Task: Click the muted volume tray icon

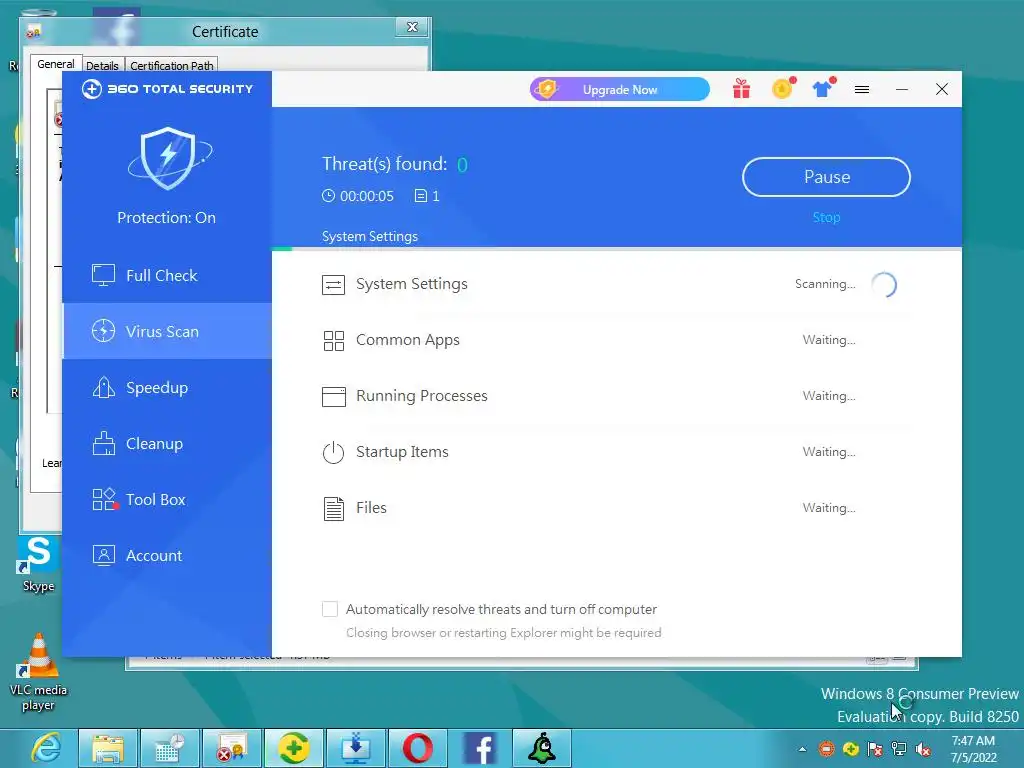Action: (x=923, y=749)
